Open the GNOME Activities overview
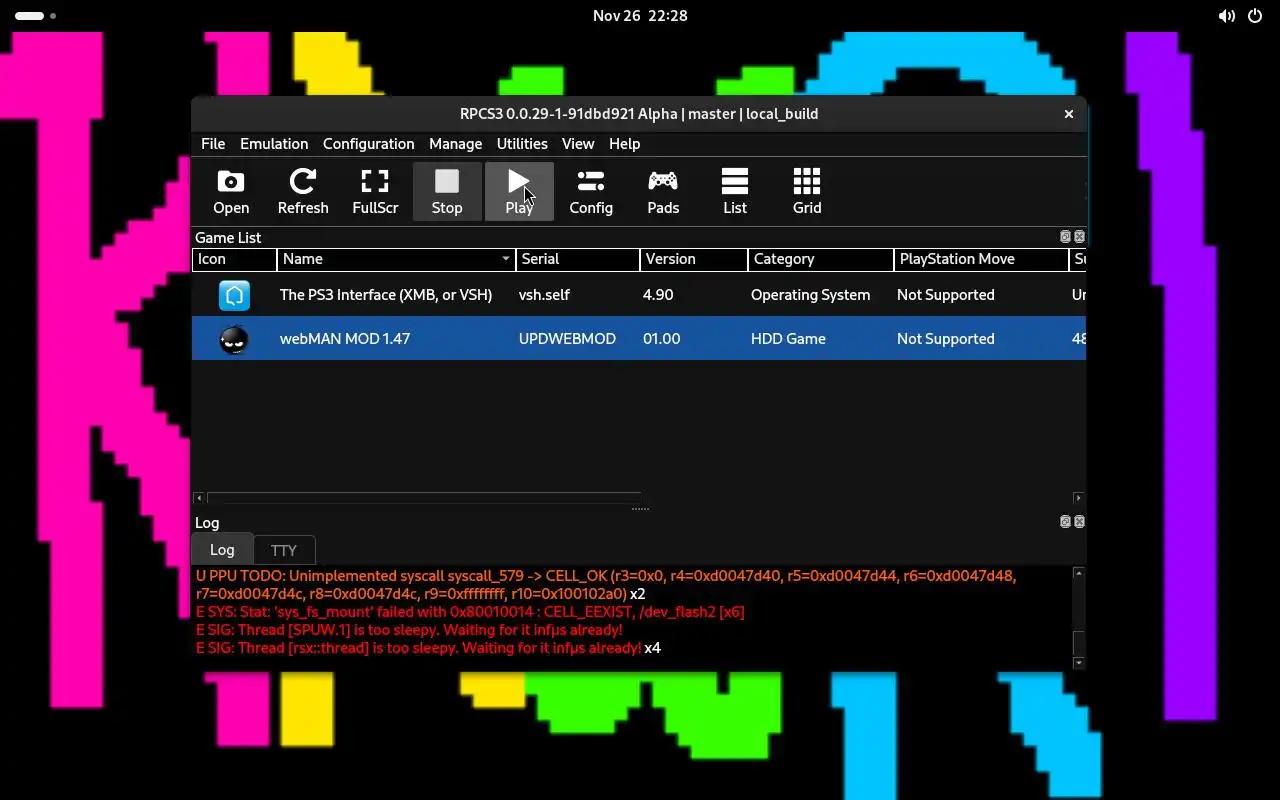 36,16
